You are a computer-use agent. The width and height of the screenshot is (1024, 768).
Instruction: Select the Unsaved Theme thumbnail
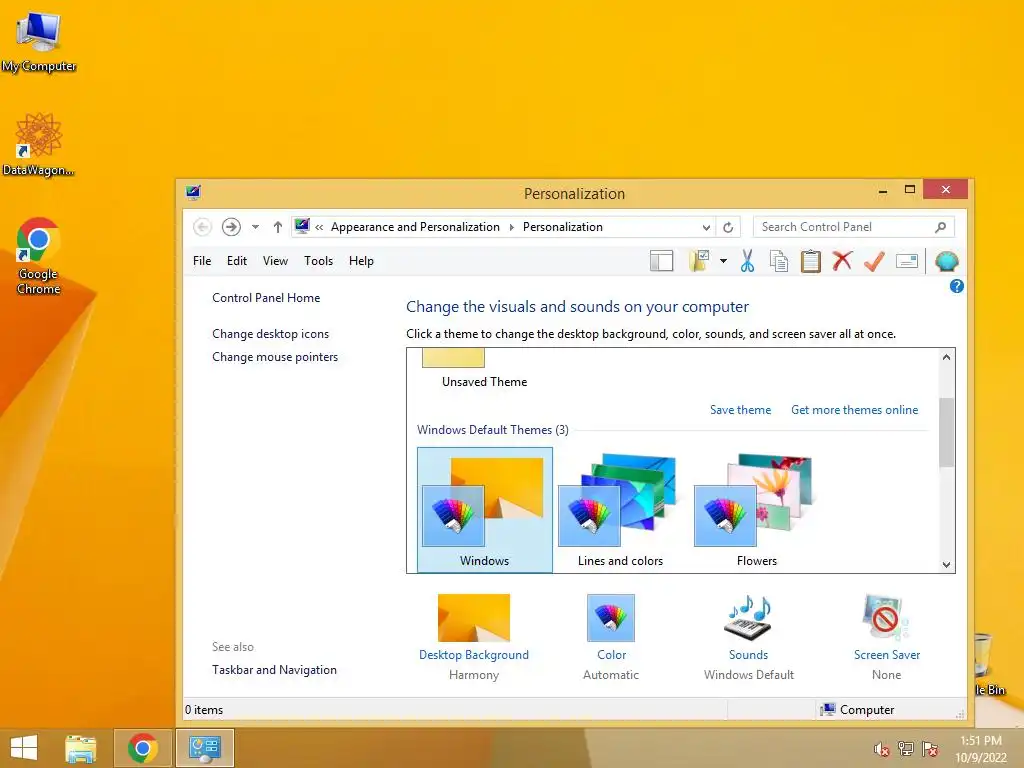point(453,358)
